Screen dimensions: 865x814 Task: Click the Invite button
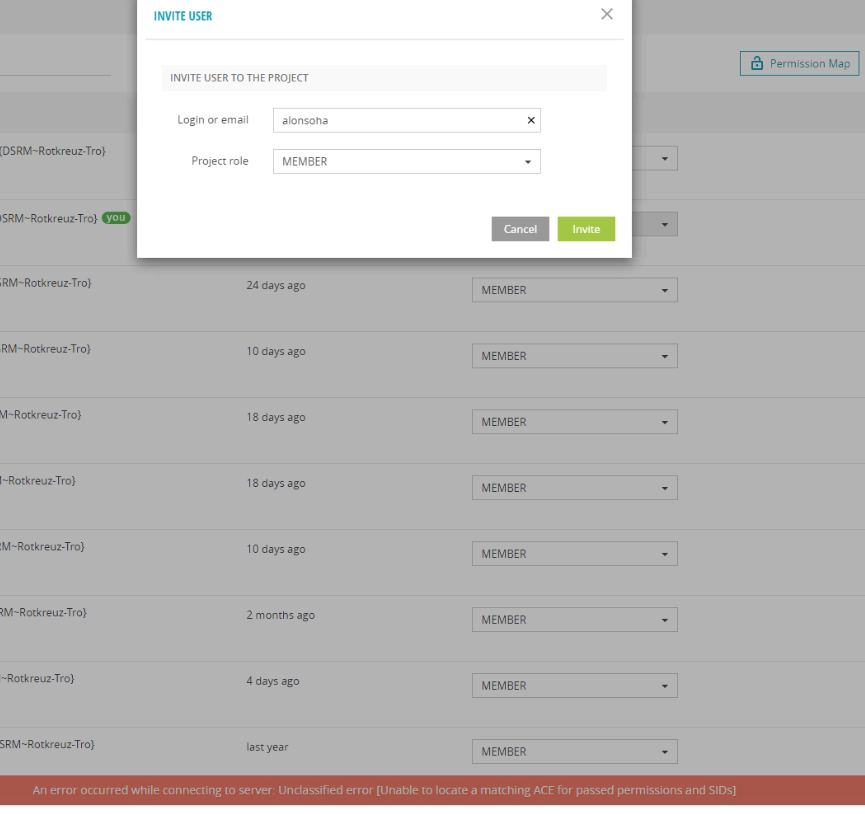[586, 229]
